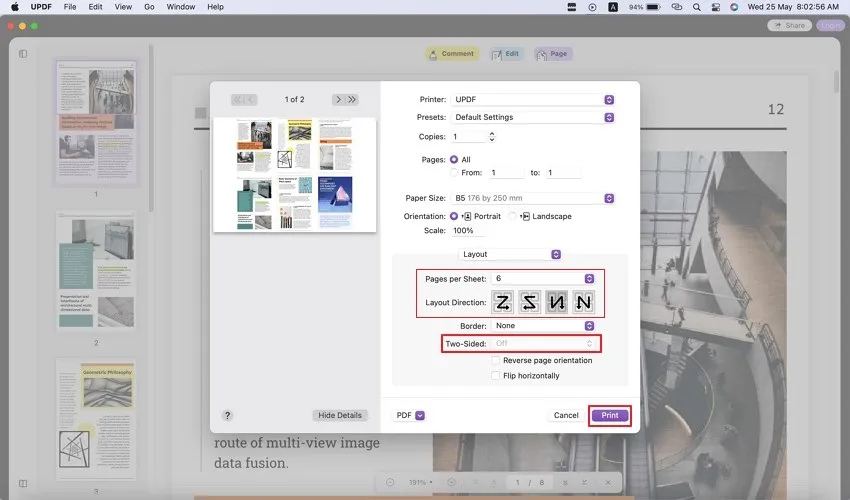This screenshot has height=500, width=850.
Task: Jump to last page double-down icon
Action: [584, 482]
